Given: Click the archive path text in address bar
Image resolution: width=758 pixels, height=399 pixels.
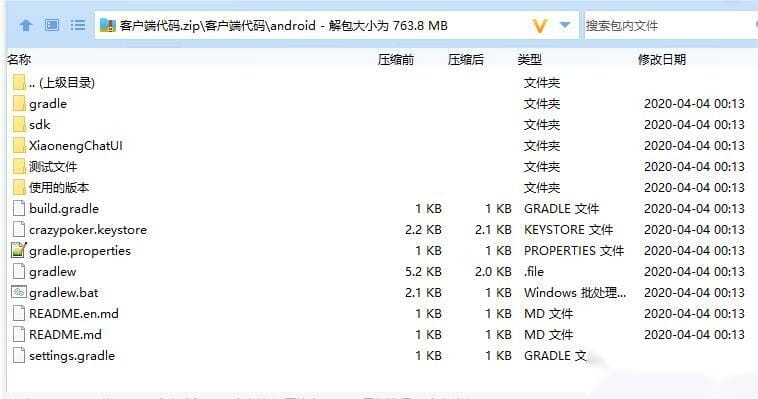Looking at the screenshot, I should click(284, 25).
